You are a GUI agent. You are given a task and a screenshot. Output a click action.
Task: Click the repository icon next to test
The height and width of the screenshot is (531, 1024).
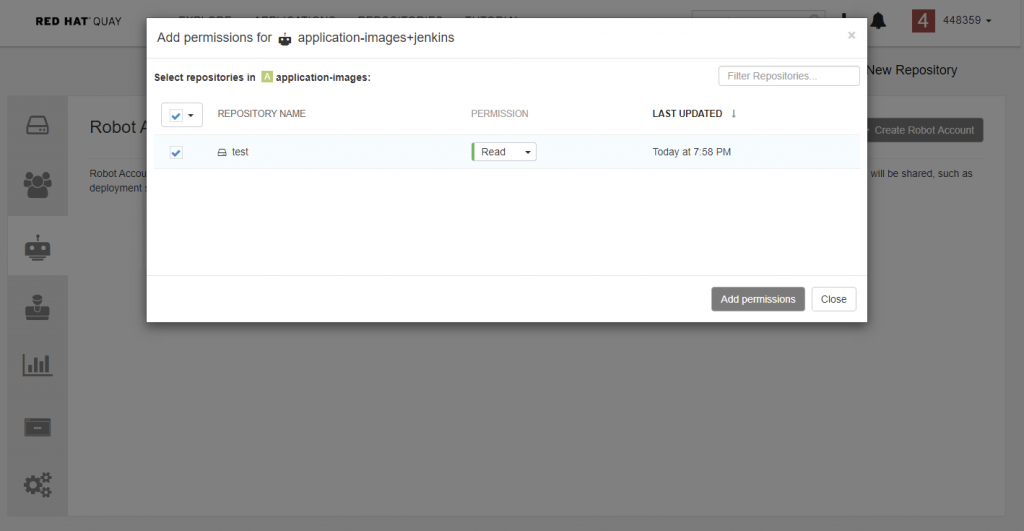[x=222, y=152]
